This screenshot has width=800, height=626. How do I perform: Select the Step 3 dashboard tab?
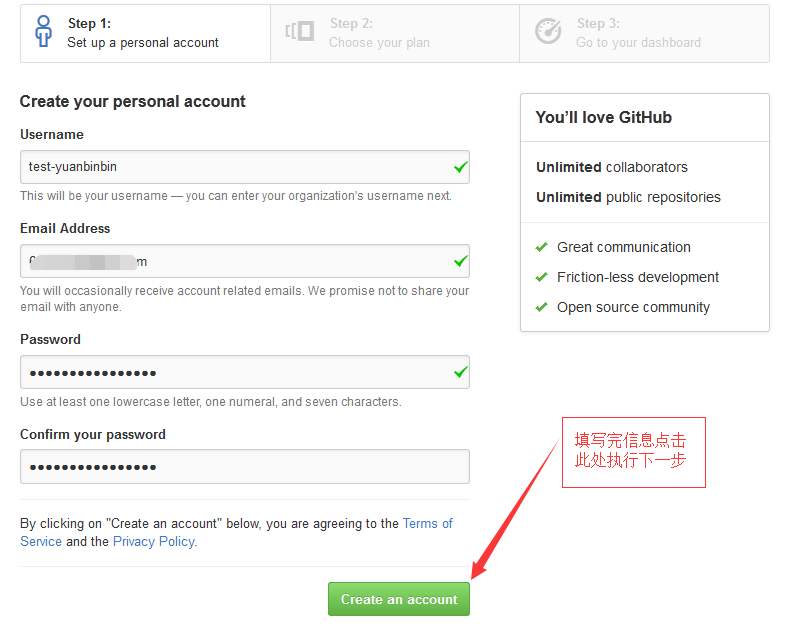point(644,33)
